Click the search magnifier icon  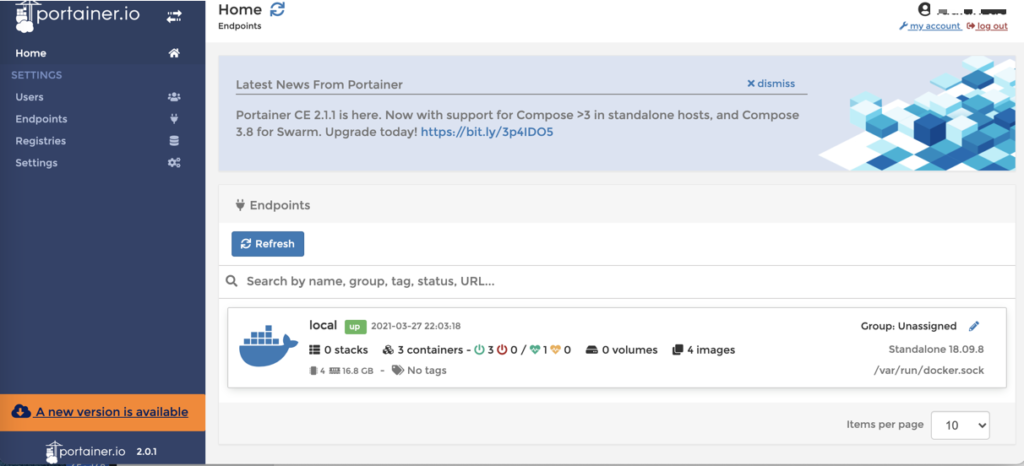click(x=231, y=281)
